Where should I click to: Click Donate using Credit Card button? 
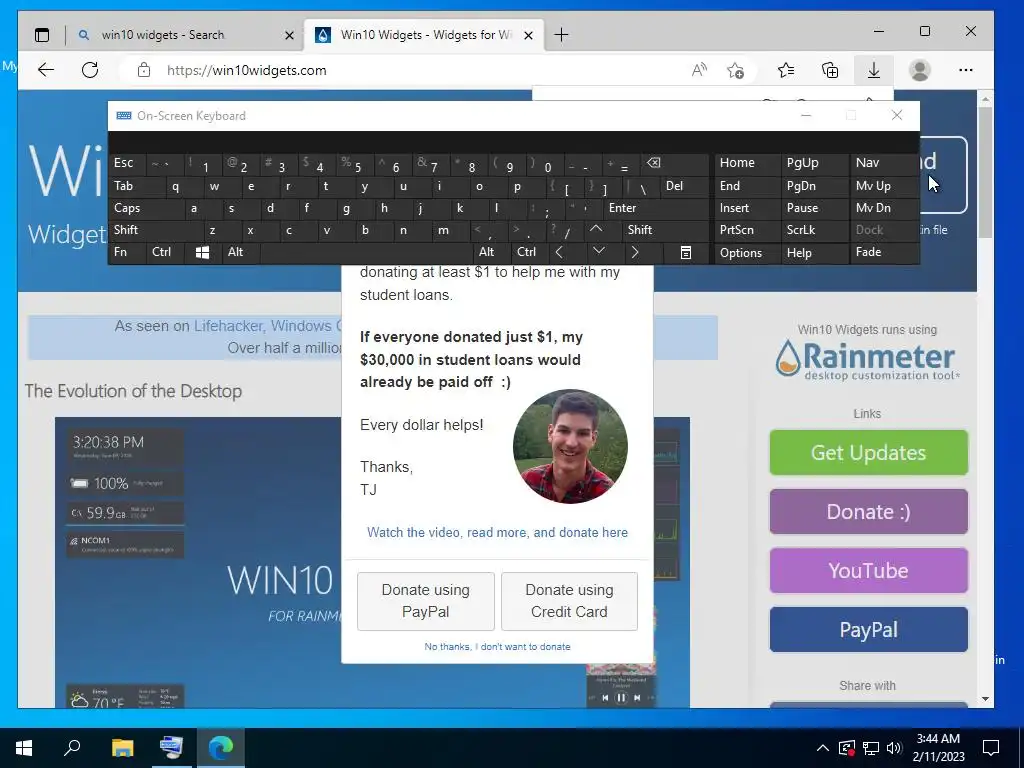pos(569,601)
